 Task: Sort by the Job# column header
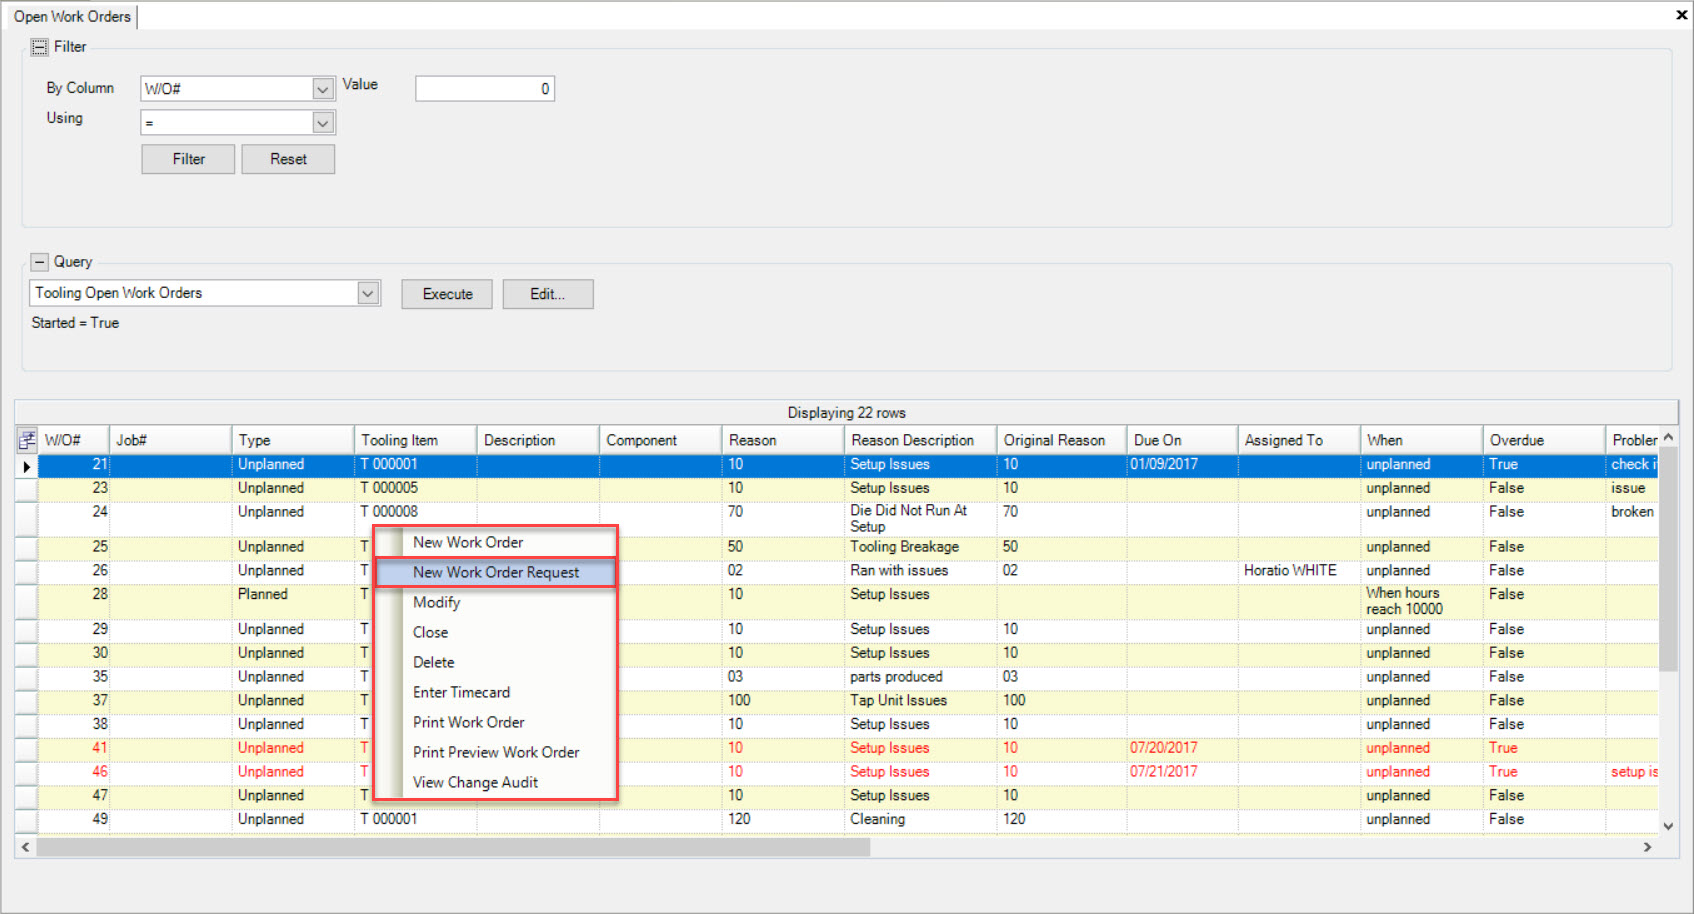170,440
